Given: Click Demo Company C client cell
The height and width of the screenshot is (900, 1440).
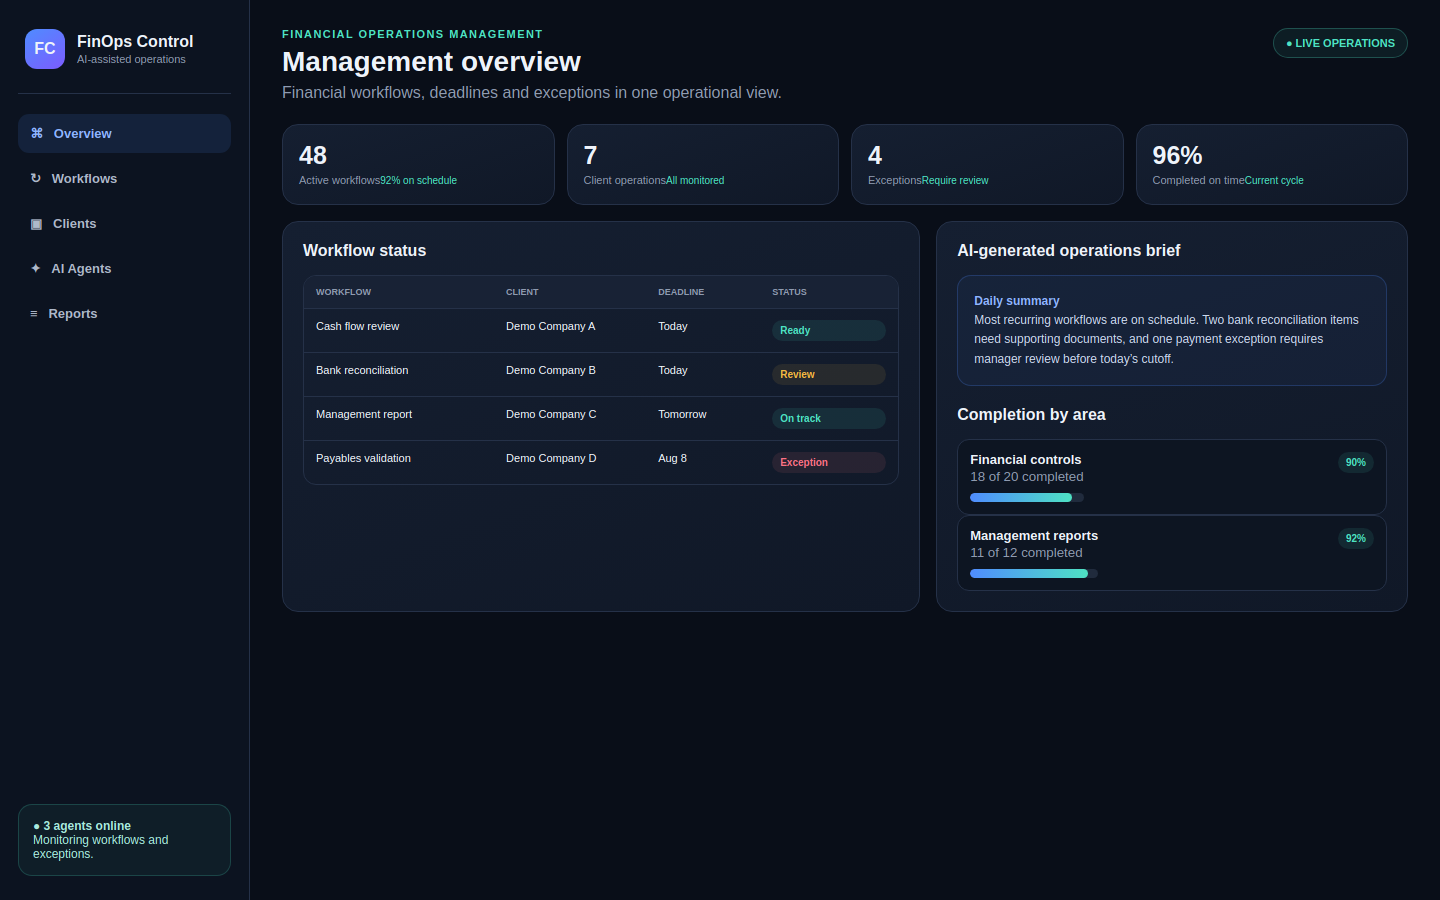Looking at the screenshot, I should pyautogui.click(x=551, y=414).
